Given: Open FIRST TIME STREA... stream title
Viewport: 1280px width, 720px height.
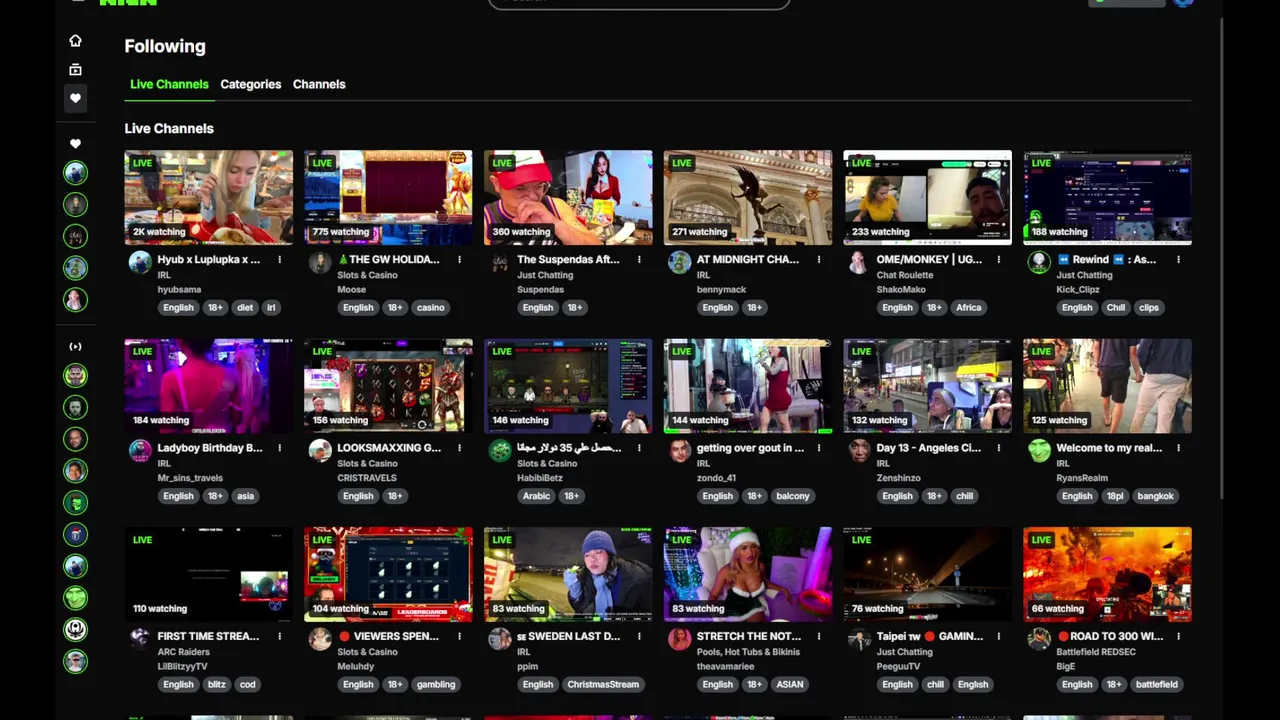Looking at the screenshot, I should [x=208, y=636].
